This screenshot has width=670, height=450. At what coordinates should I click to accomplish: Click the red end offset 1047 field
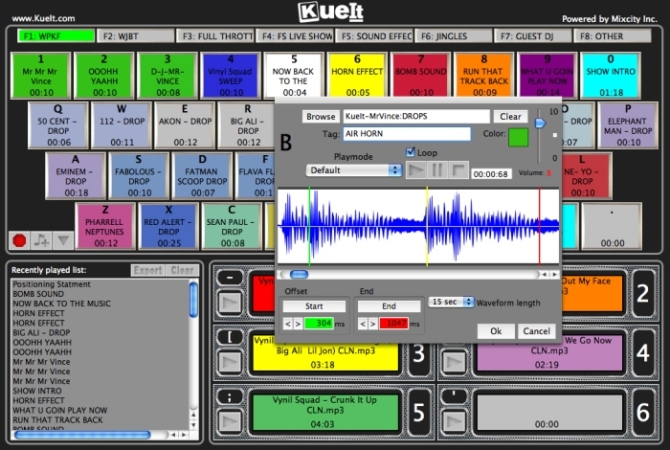click(x=394, y=324)
